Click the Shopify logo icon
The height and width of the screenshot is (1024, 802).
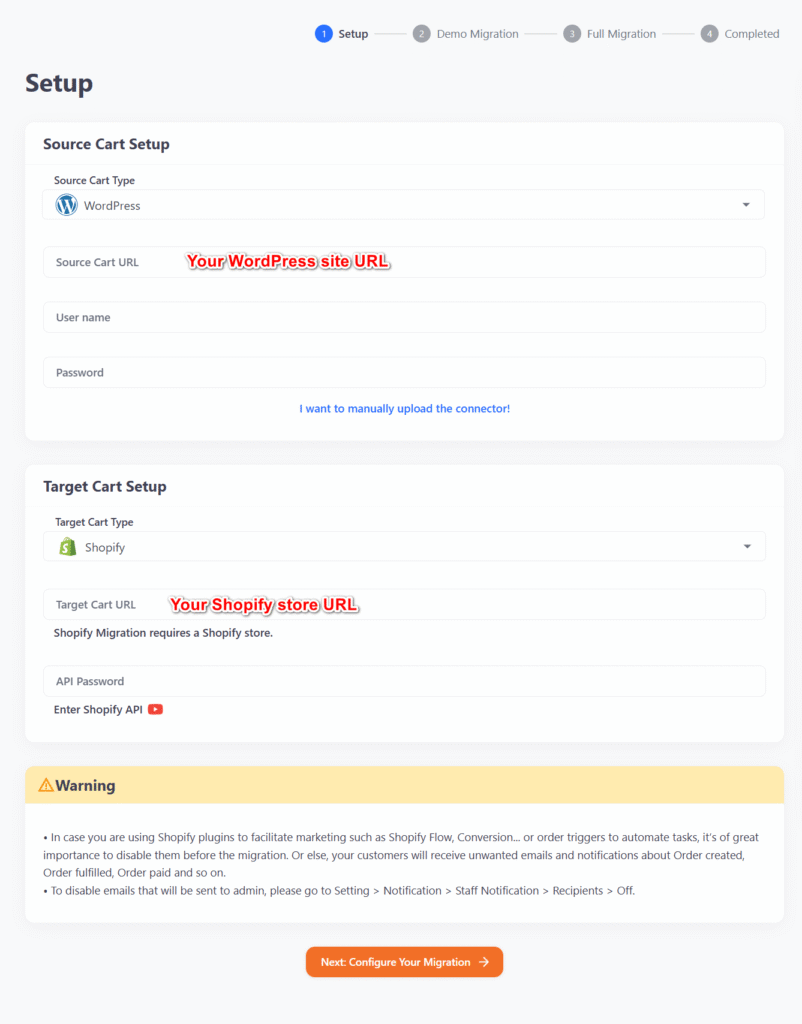pos(66,546)
